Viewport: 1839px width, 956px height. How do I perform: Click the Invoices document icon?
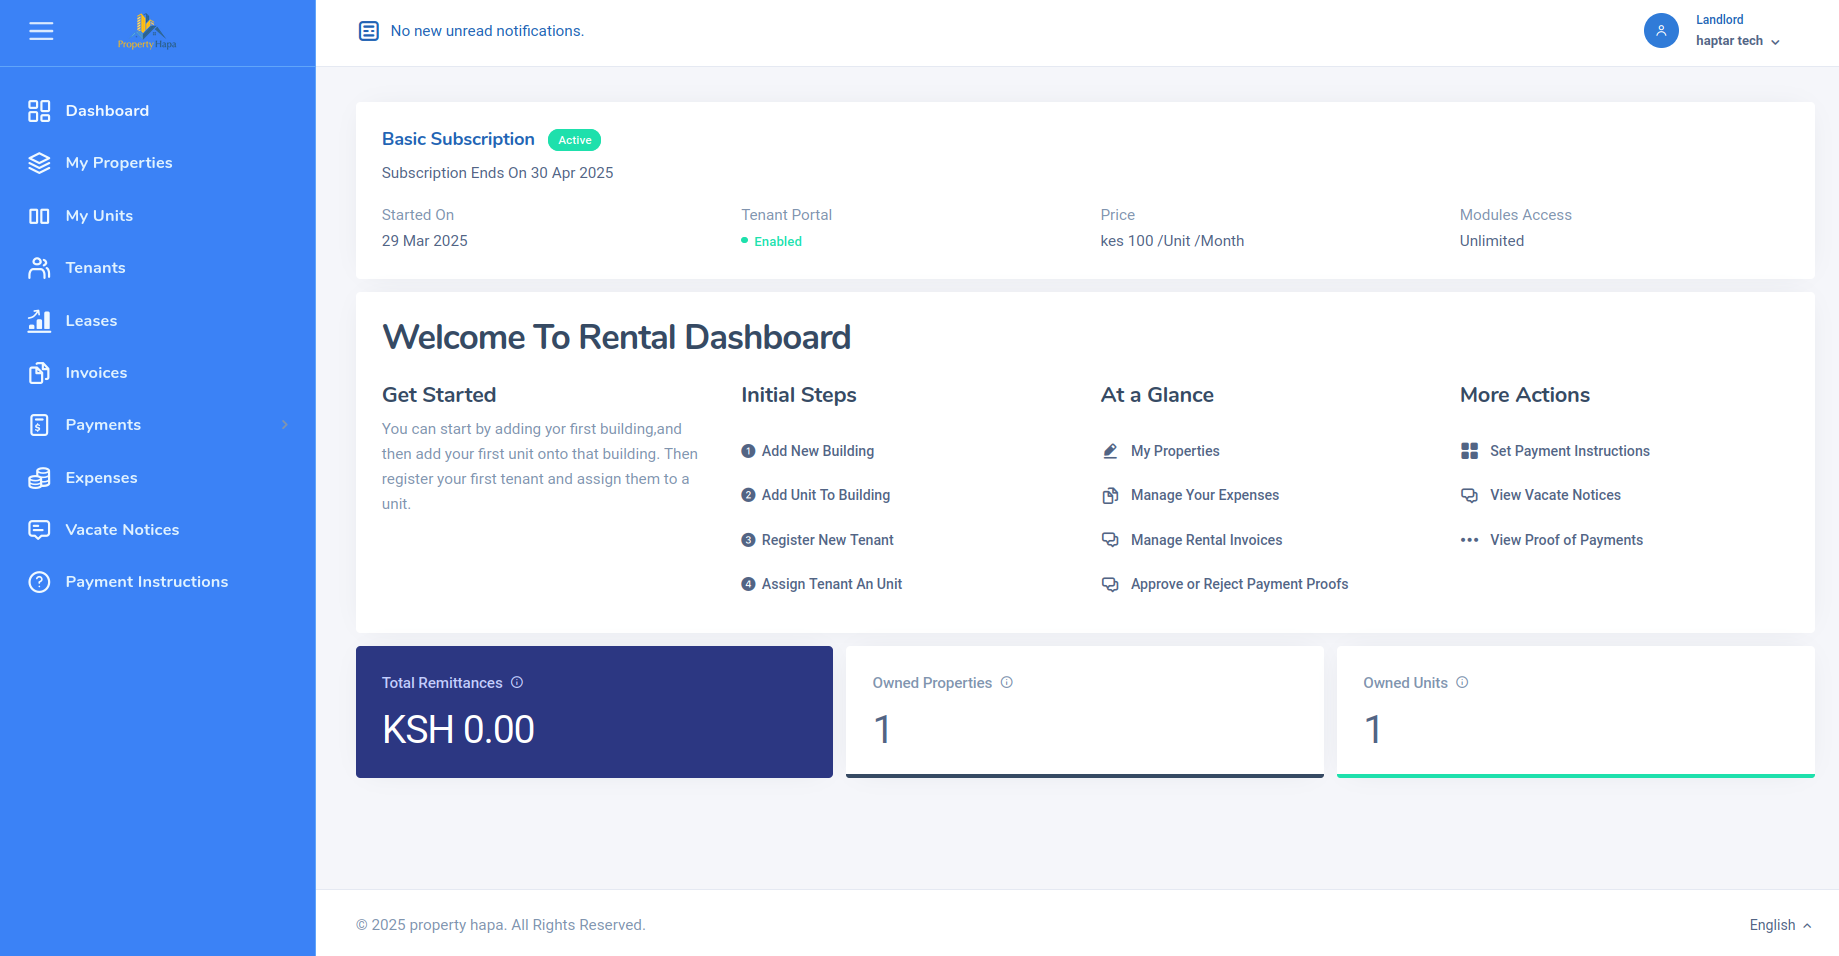click(x=39, y=373)
